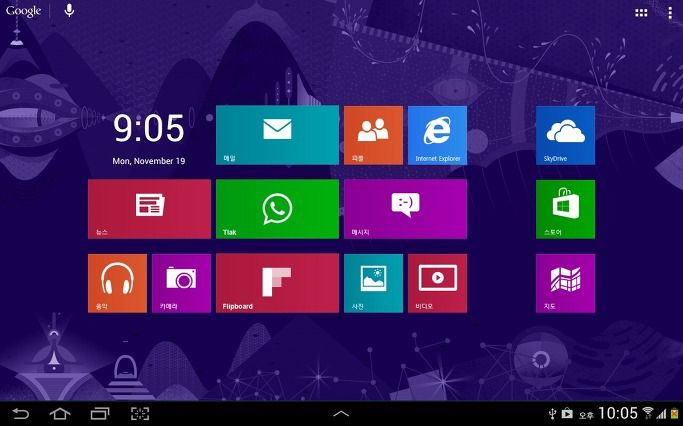The width and height of the screenshot is (683, 426).
Task: Open the orange Music headphones tile
Action: pyautogui.click(x=117, y=283)
